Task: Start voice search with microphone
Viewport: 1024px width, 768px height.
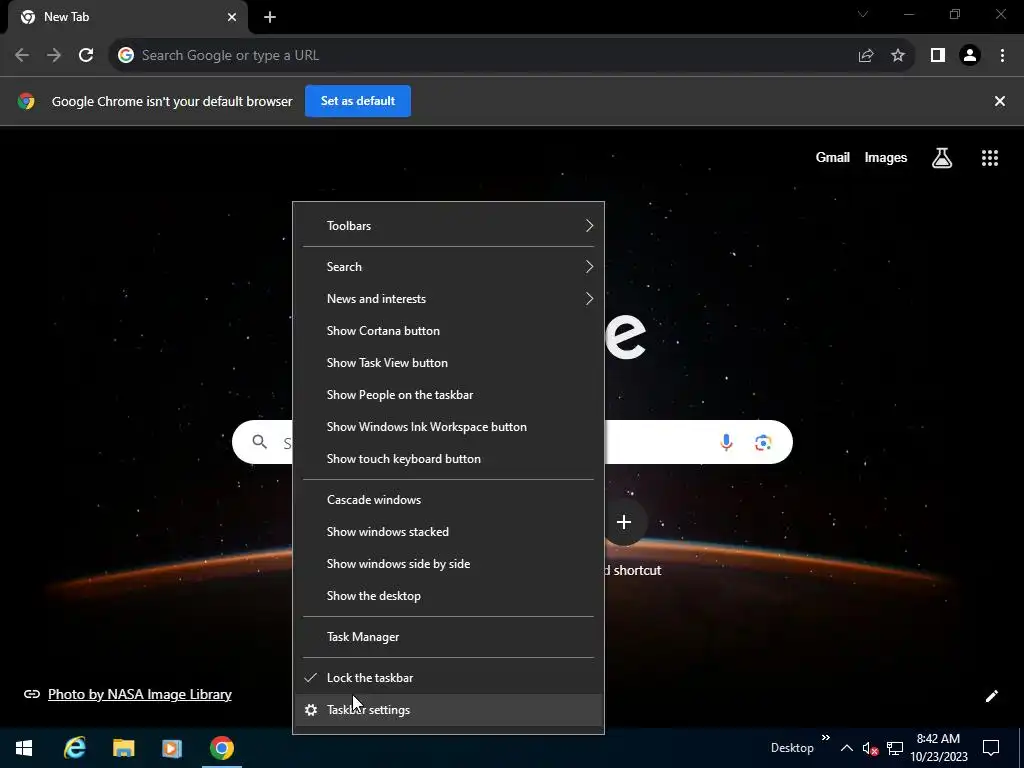Action: pyautogui.click(x=726, y=443)
